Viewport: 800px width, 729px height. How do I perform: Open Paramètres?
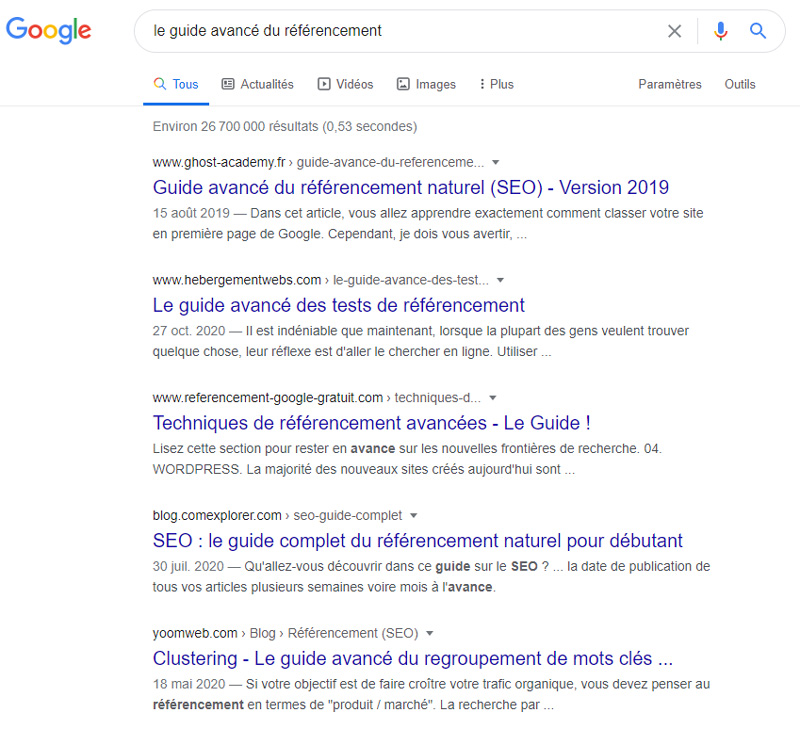point(670,84)
